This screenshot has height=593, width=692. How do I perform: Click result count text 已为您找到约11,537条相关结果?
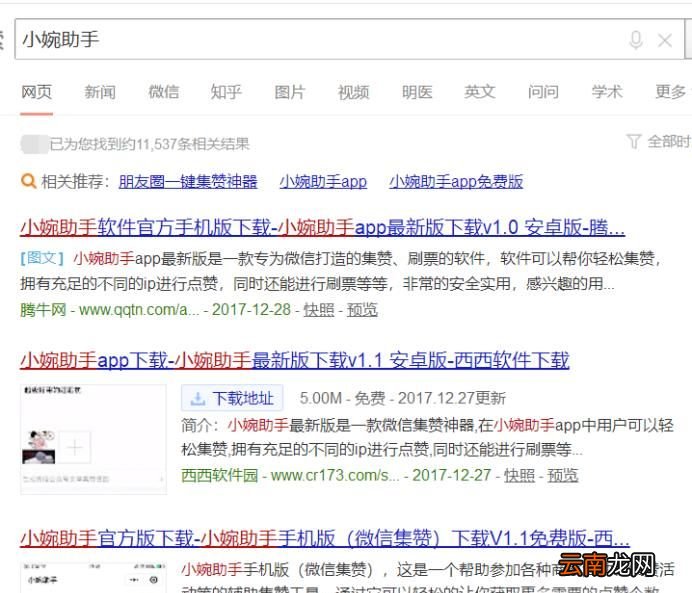(x=149, y=144)
